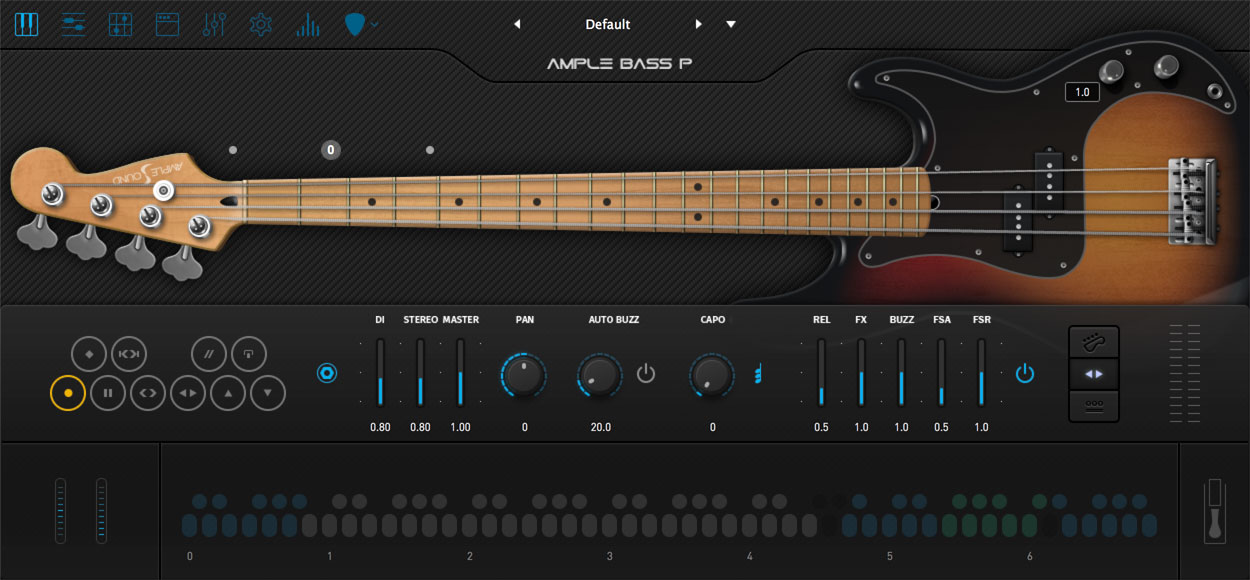Image resolution: width=1250 pixels, height=580 pixels.
Task: Open the gear settings panel
Action: click(261, 24)
